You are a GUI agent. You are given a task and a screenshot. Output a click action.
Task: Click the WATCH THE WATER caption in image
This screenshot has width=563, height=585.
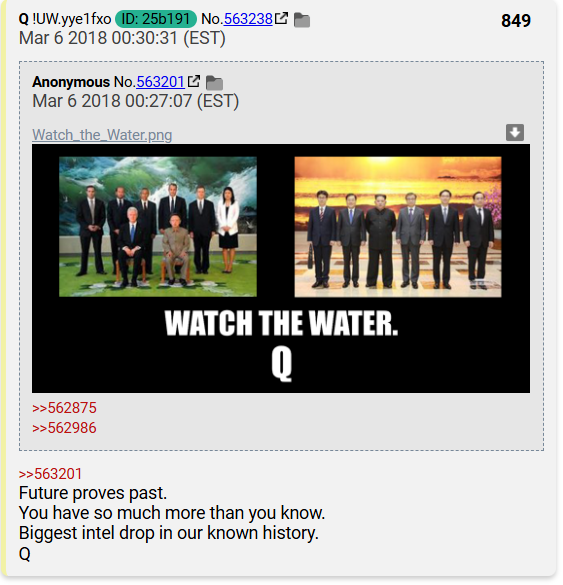tap(281, 323)
